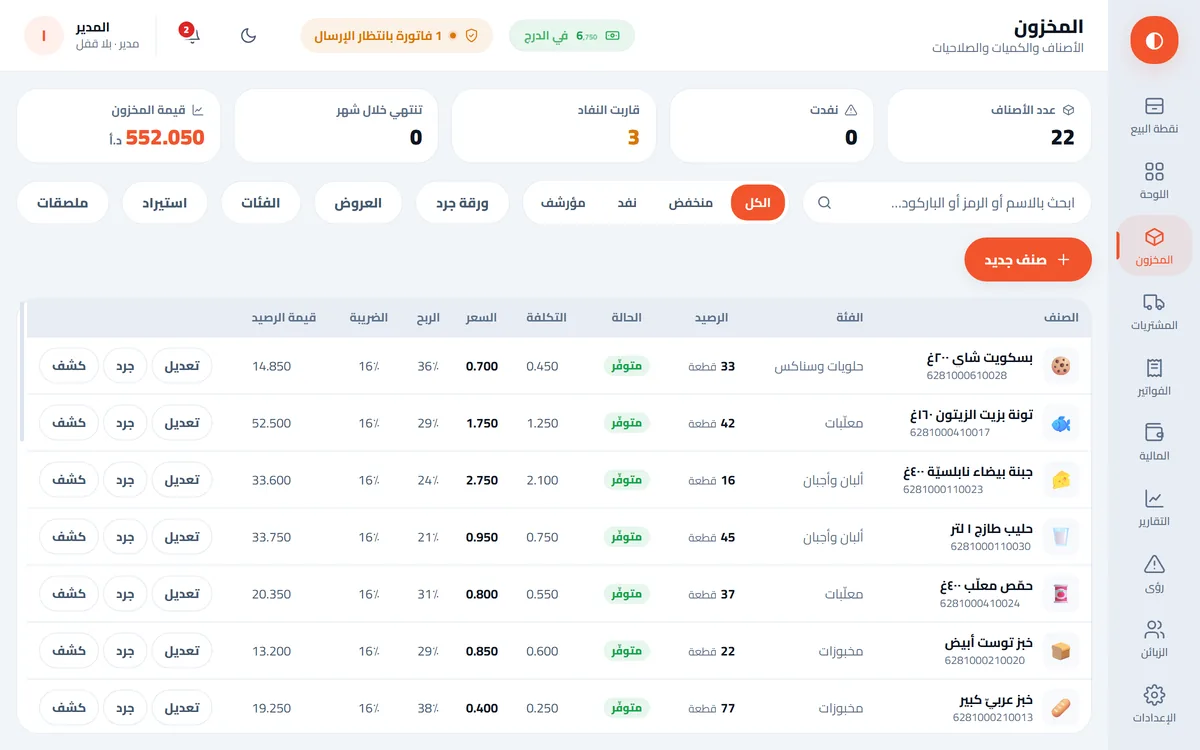Open التقارير reports chart icon
Screen dimensions: 1200x750
click(x=1154, y=498)
